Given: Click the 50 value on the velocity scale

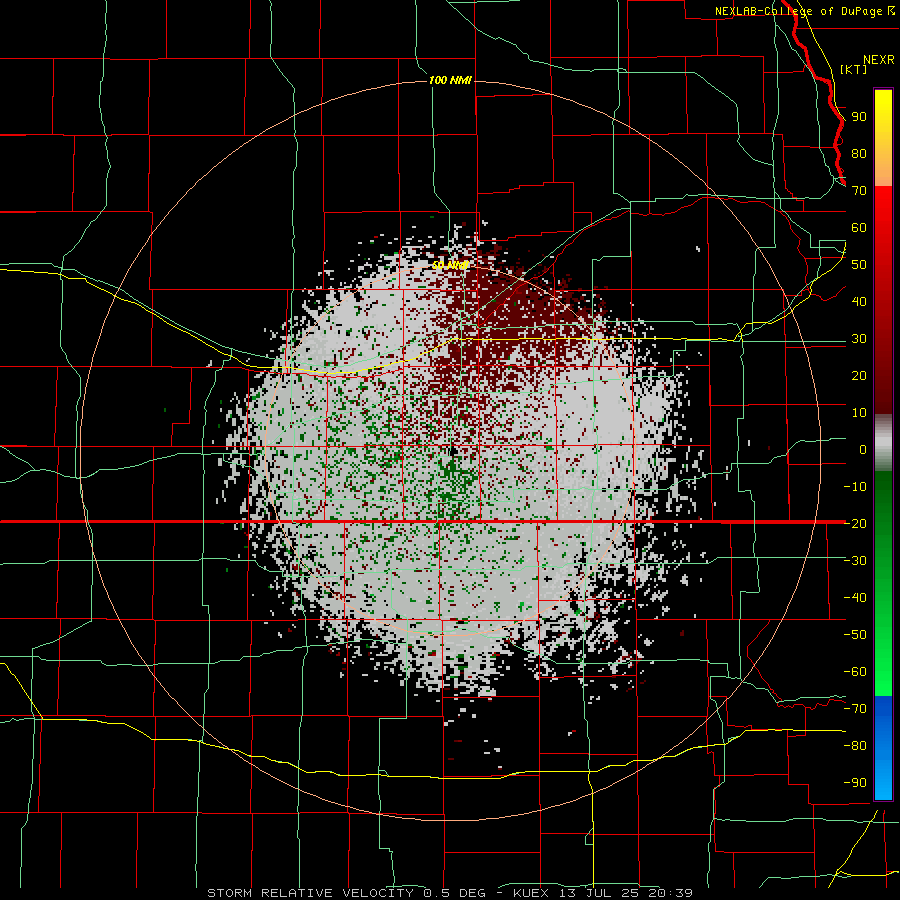Looking at the screenshot, I should (859, 265).
